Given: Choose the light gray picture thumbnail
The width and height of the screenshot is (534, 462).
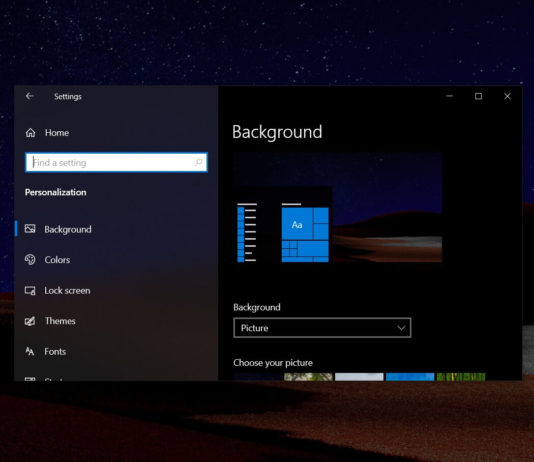Looking at the screenshot, I should pos(359,377).
